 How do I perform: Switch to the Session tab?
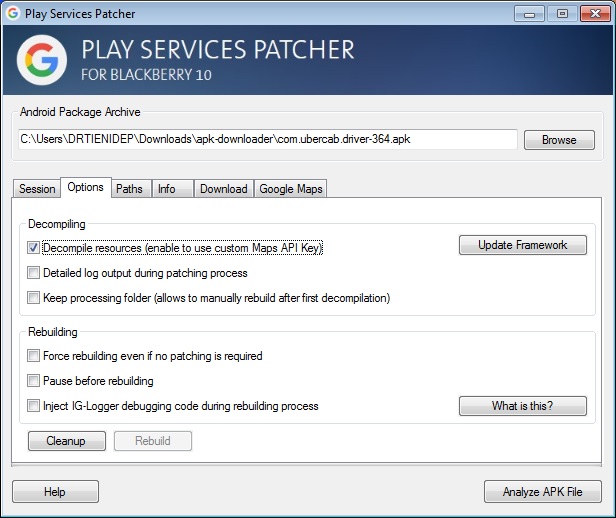click(x=37, y=189)
